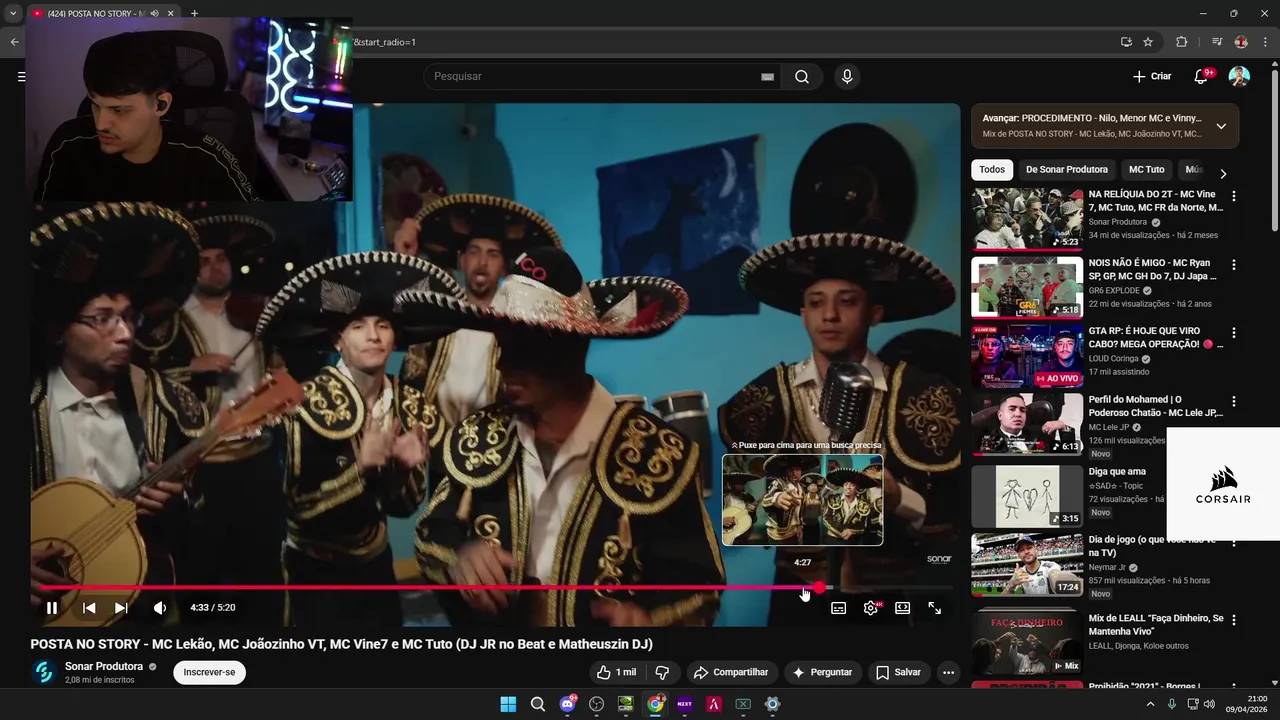Click the seek preview thumbnail above 4:27
The image size is (1280, 720).
coord(802,500)
